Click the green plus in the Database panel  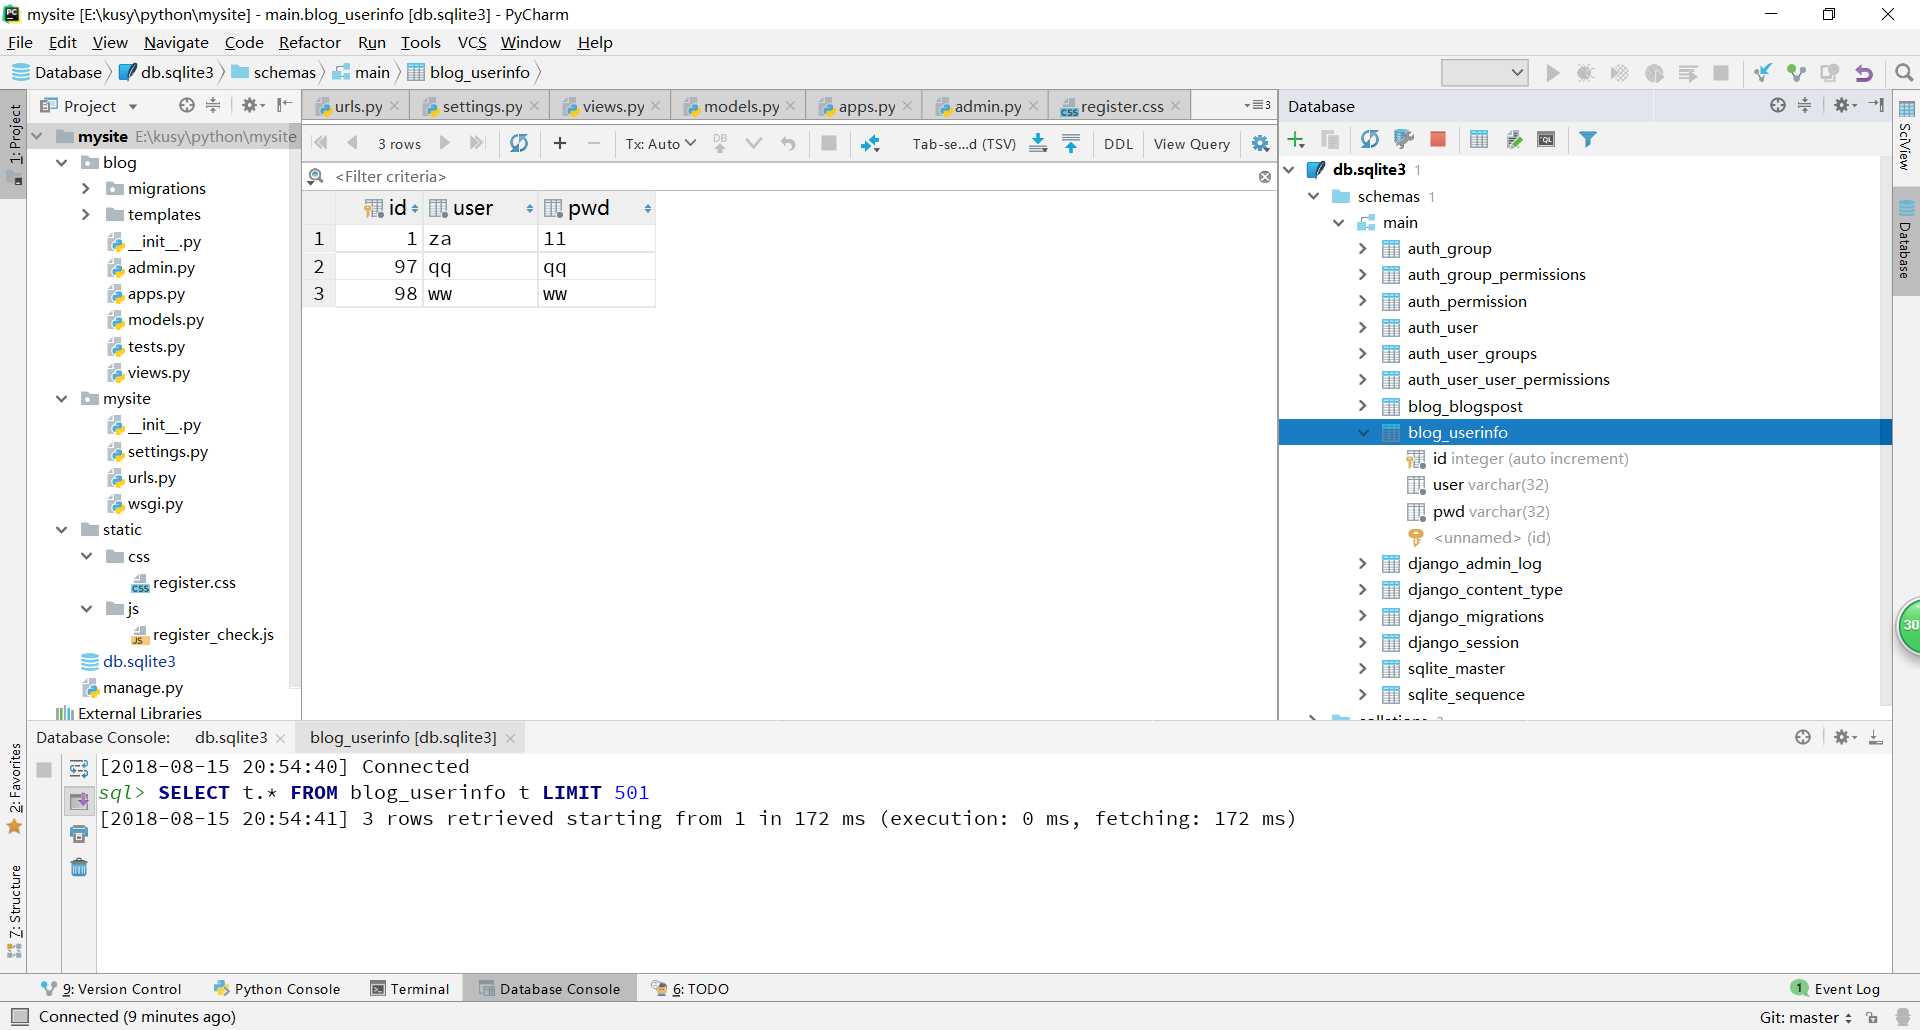[1296, 139]
